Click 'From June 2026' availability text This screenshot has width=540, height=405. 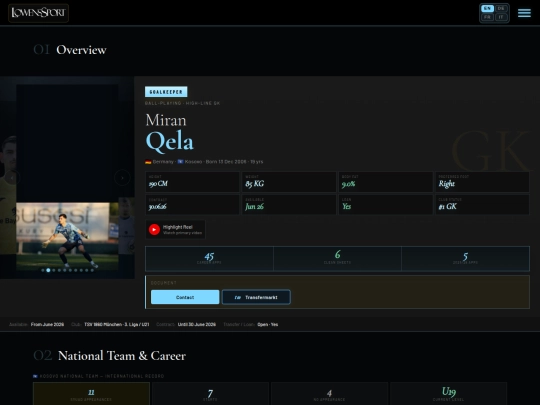tap(47, 324)
